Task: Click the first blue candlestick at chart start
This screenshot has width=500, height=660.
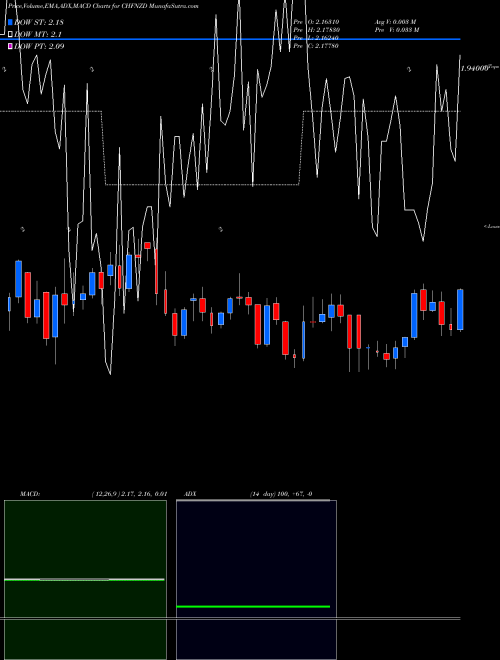Action: coord(9,304)
